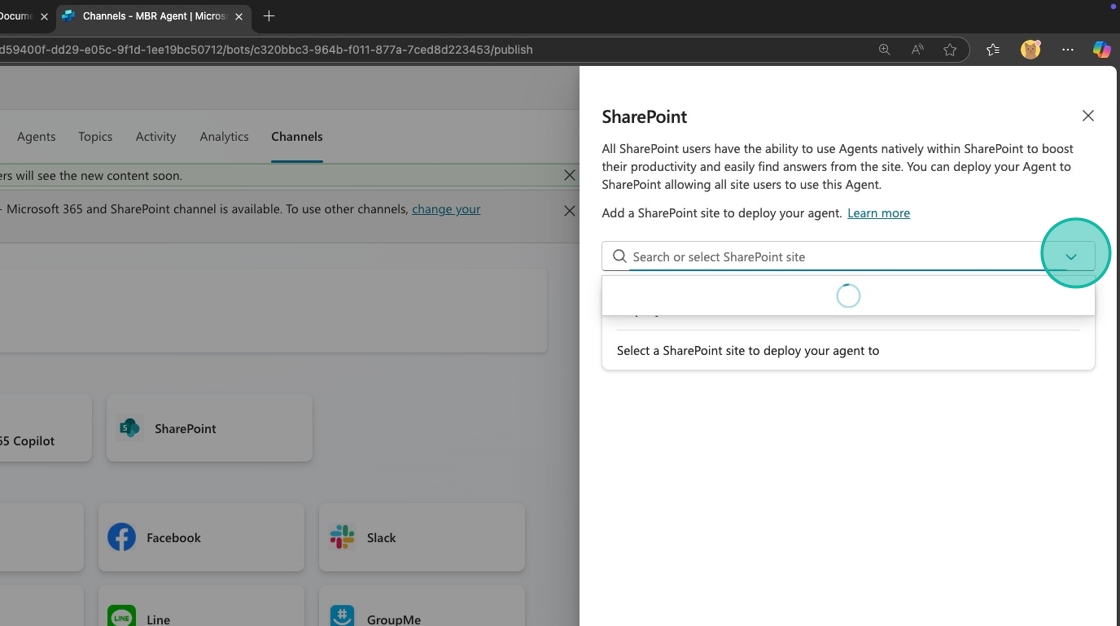The height and width of the screenshot is (626, 1120).
Task: Open a new browser tab
Action: click(269, 16)
